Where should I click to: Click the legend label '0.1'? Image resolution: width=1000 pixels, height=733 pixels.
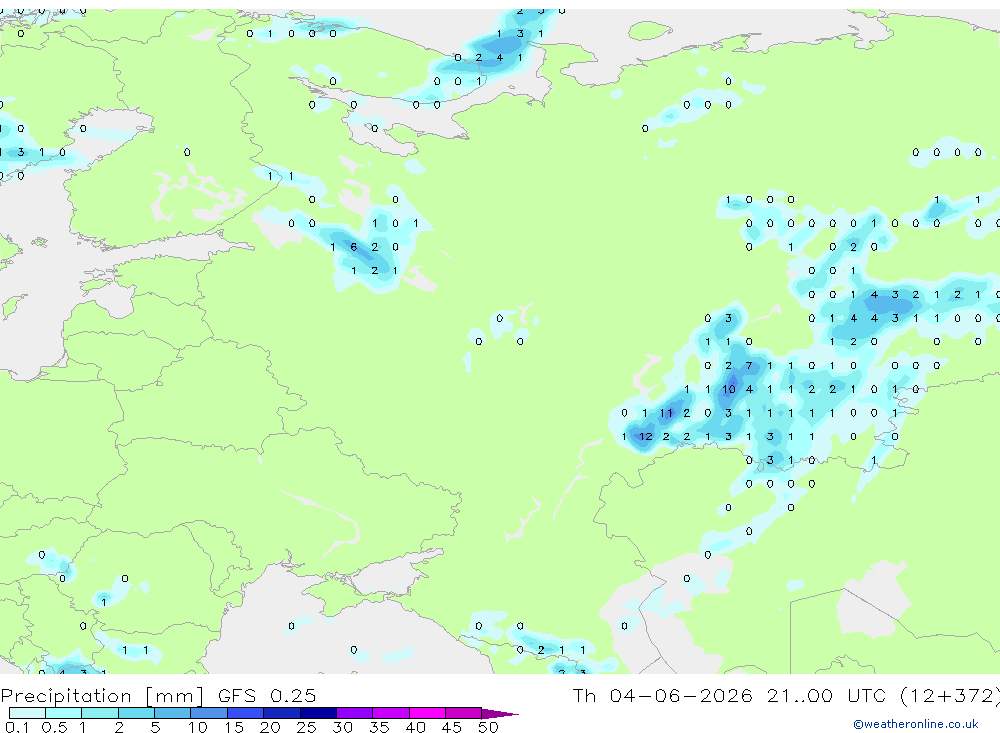click(17, 727)
